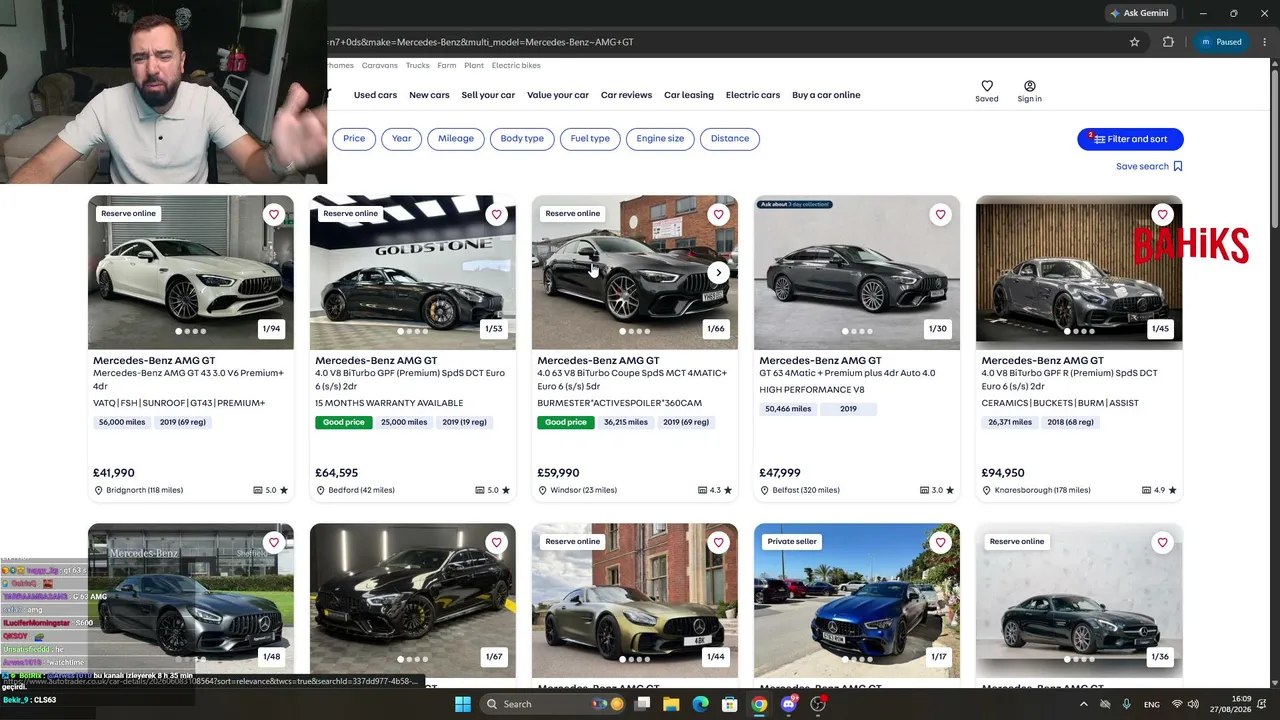Go to the Plant category link
Screen dimensions: 1280x720
(474, 66)
